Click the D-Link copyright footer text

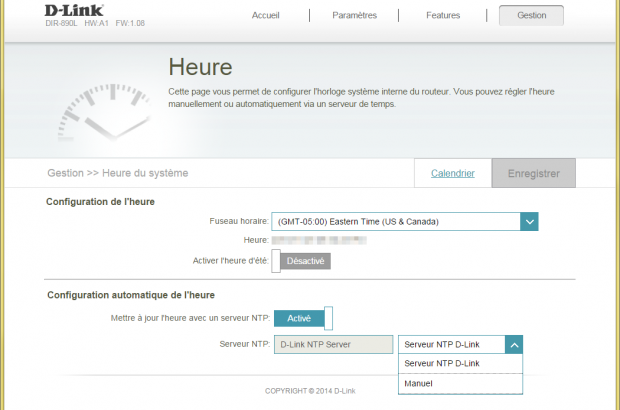309,391
